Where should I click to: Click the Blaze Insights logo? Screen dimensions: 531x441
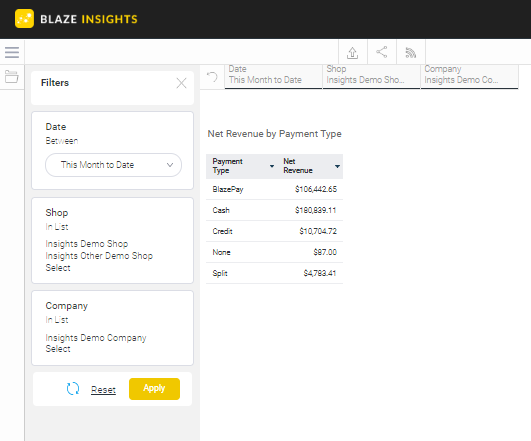point(76,19)
